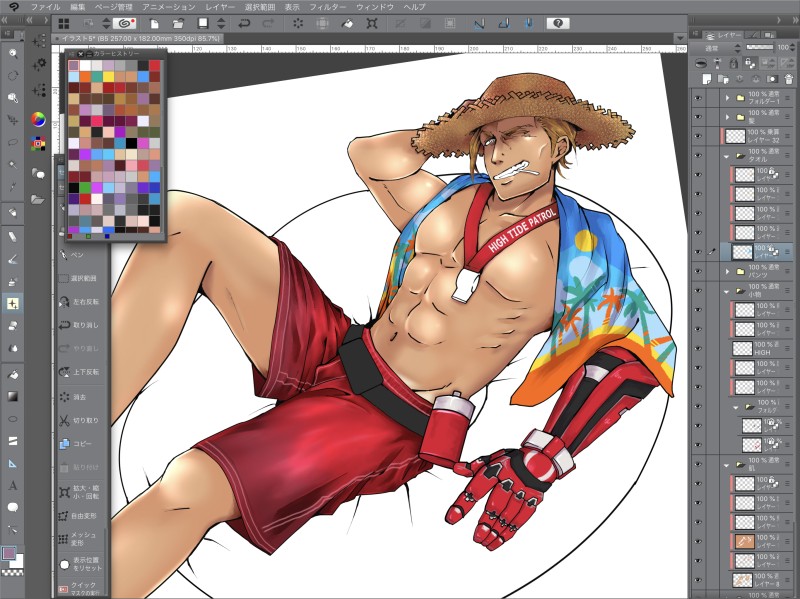Viewport: 800px width, 599px height.
Task: Toggle Lock Transparent Pixels icon
Action: tap(750, 63)
